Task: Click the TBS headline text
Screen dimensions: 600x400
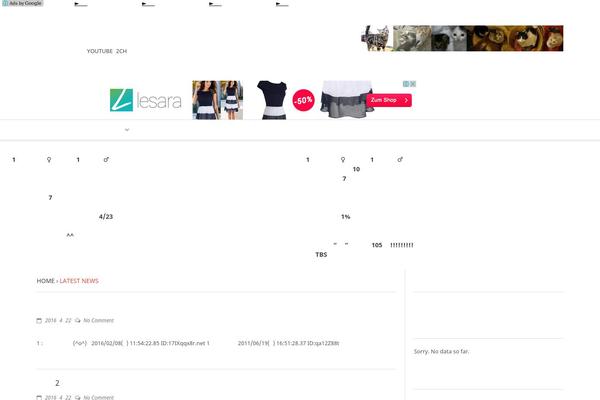Action: coord(321,255)
